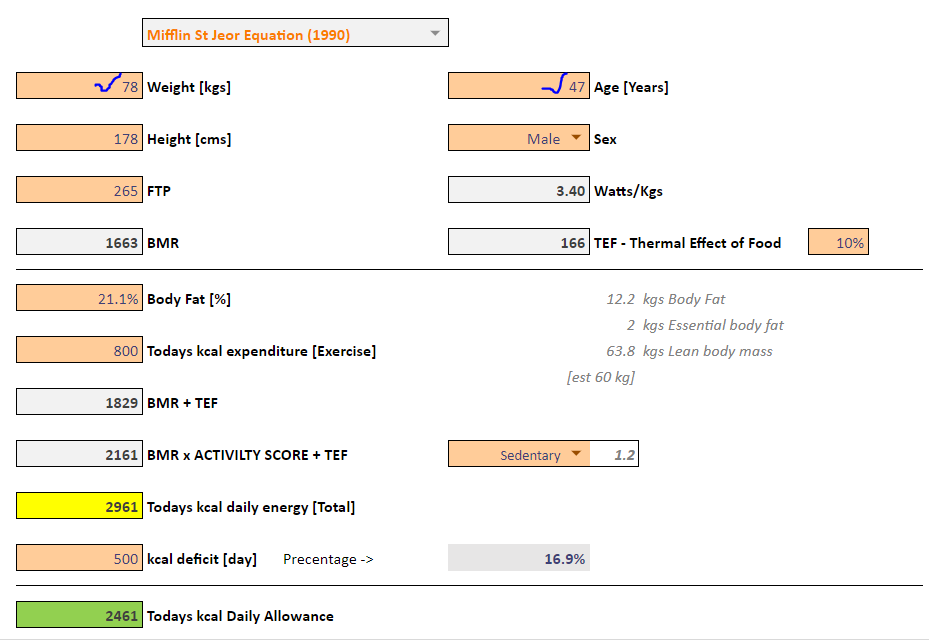929x640 pixels.
Task: Select the deficit percentage cell 16.9%
Action: tap(518, 559)
